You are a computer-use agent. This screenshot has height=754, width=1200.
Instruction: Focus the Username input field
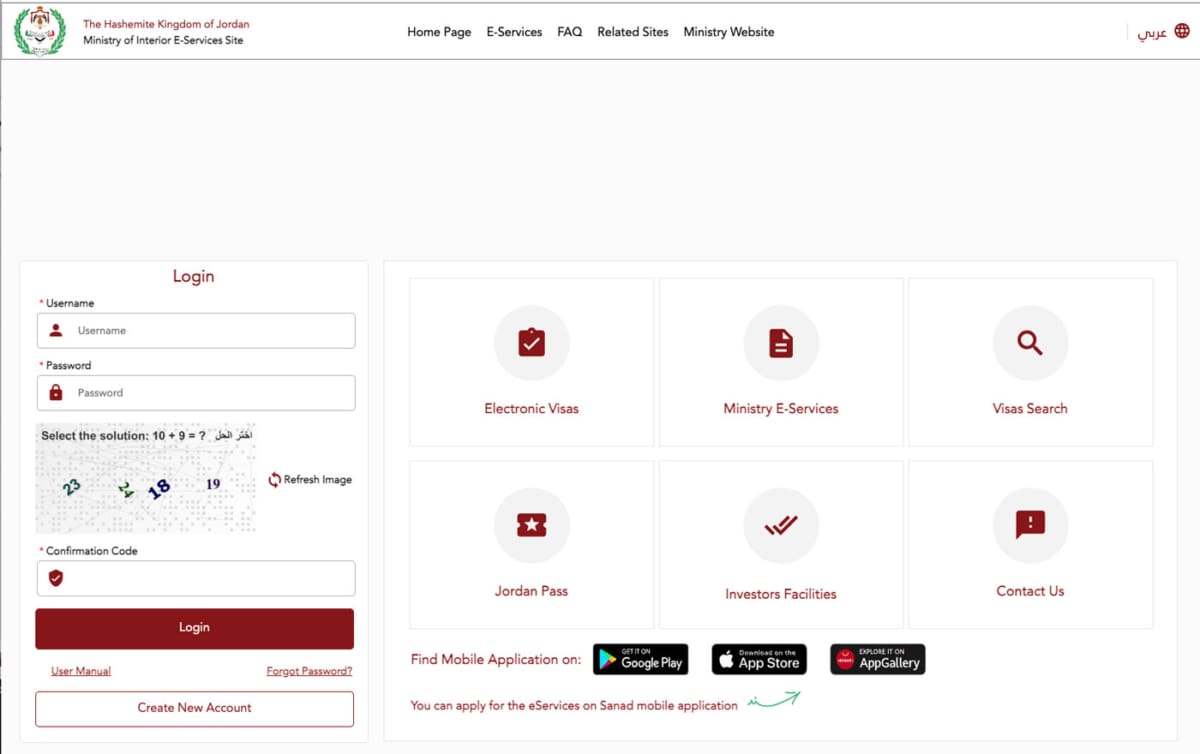(210, 330)
